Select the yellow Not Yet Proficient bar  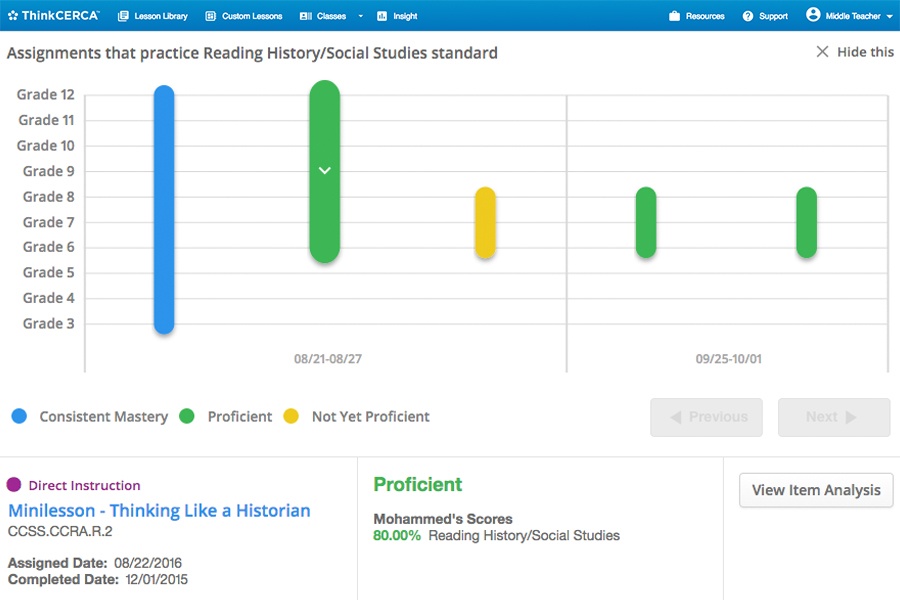click(x=485, y=223)
